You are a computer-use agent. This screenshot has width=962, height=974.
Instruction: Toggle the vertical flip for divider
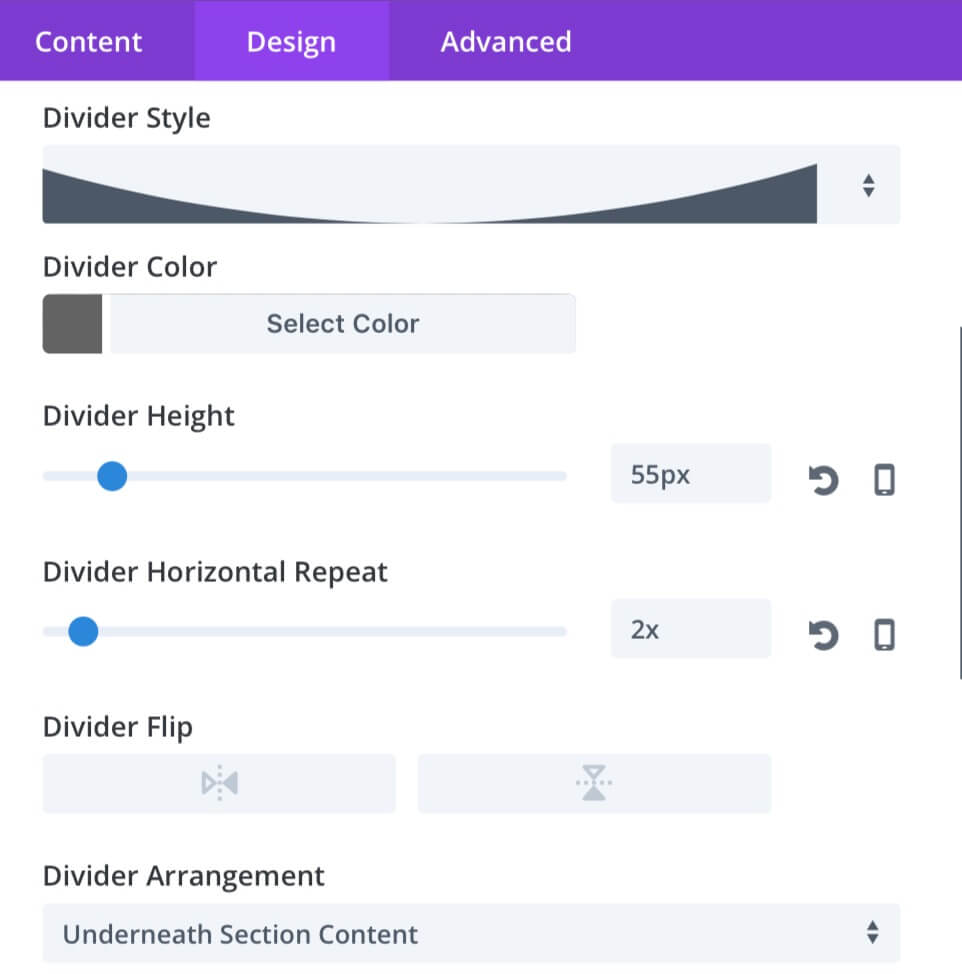(594, 783)
